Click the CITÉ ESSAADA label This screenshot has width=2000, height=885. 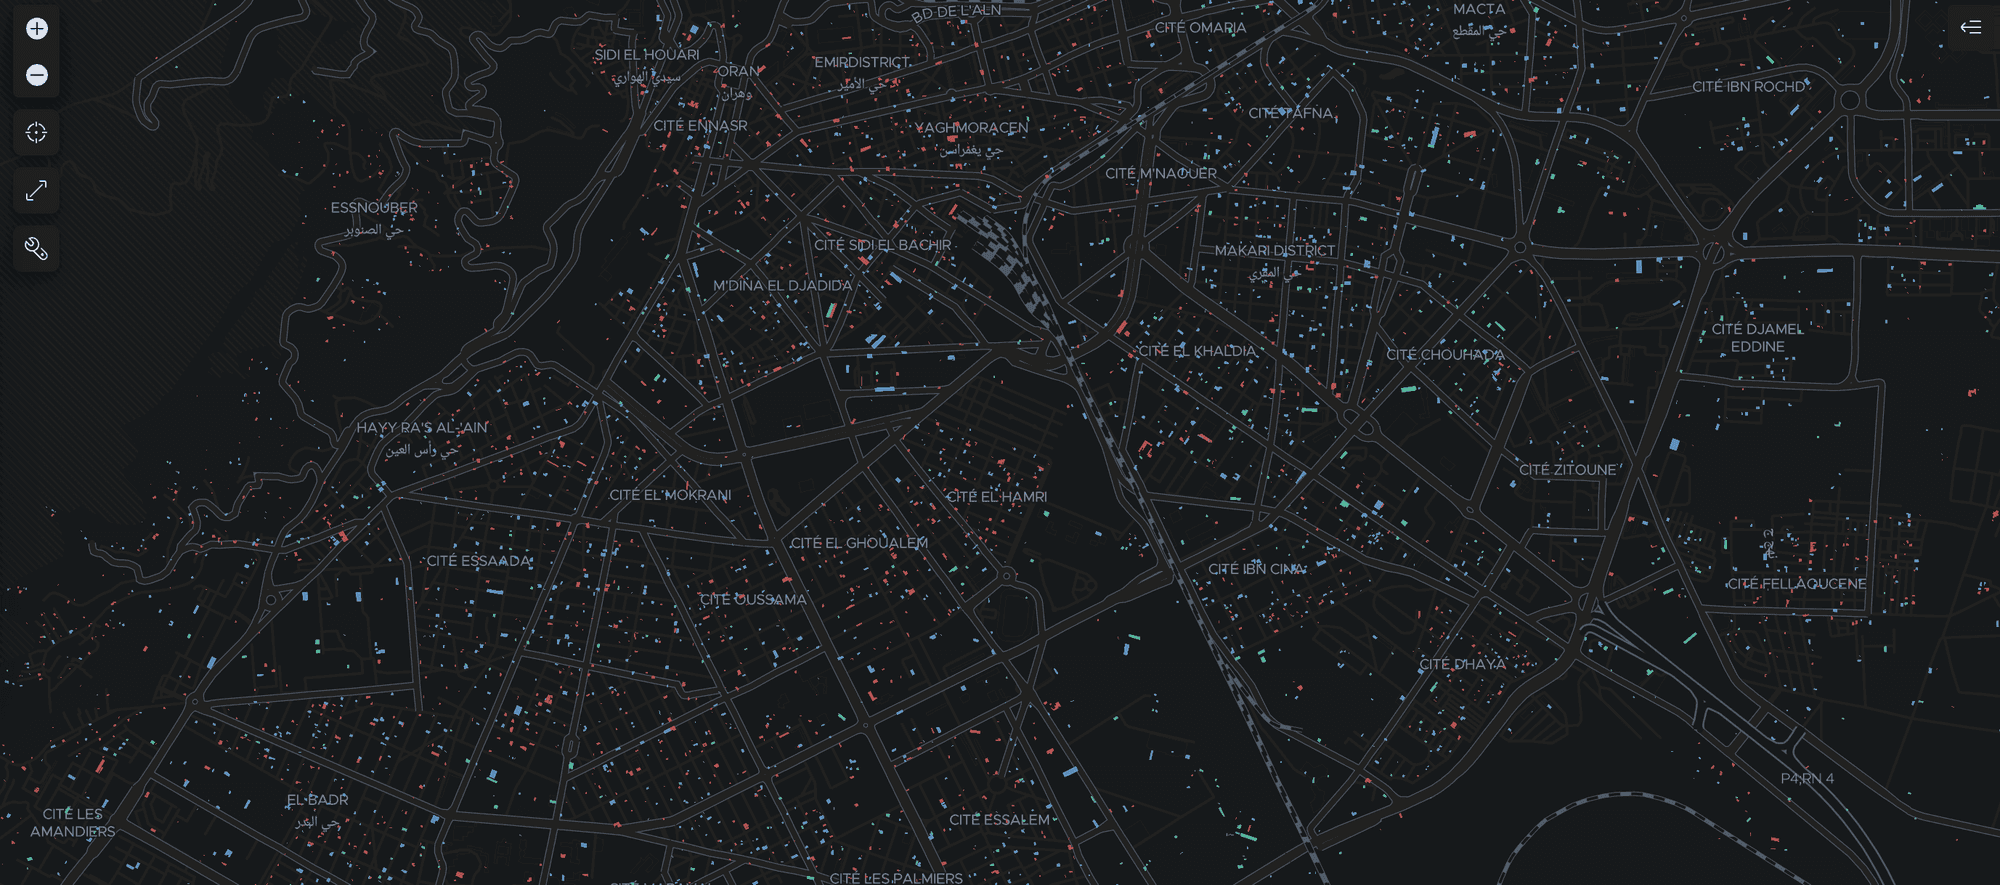click(x=479, y=561)
